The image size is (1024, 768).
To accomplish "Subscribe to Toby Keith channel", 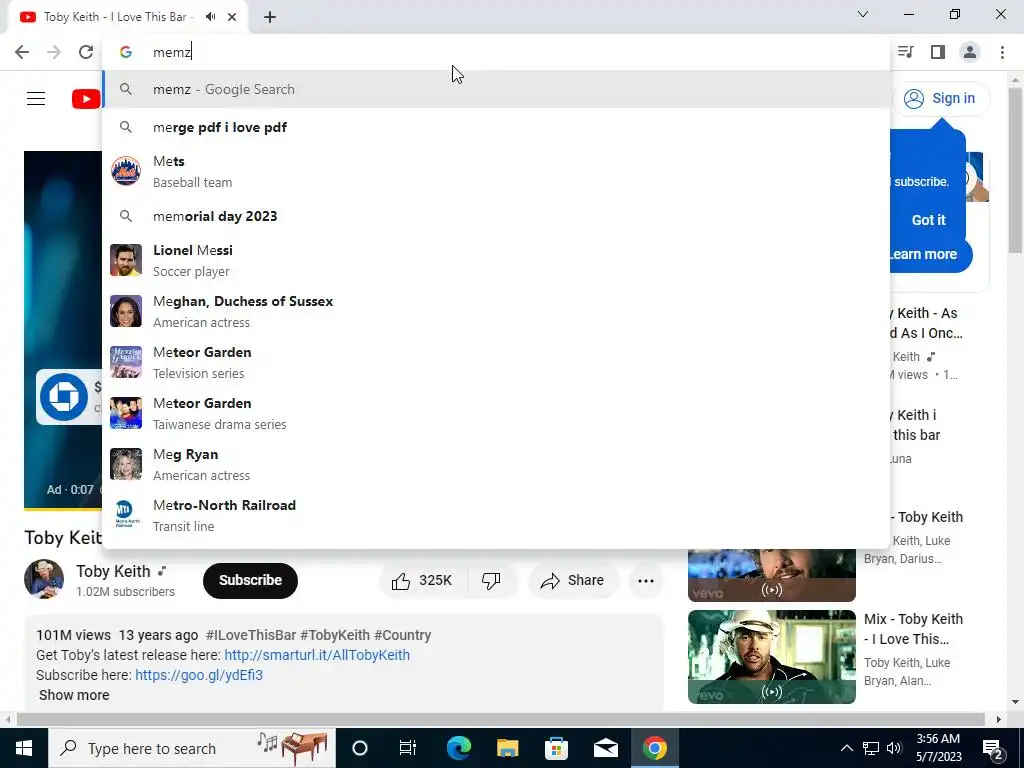I will click(250, 580).
